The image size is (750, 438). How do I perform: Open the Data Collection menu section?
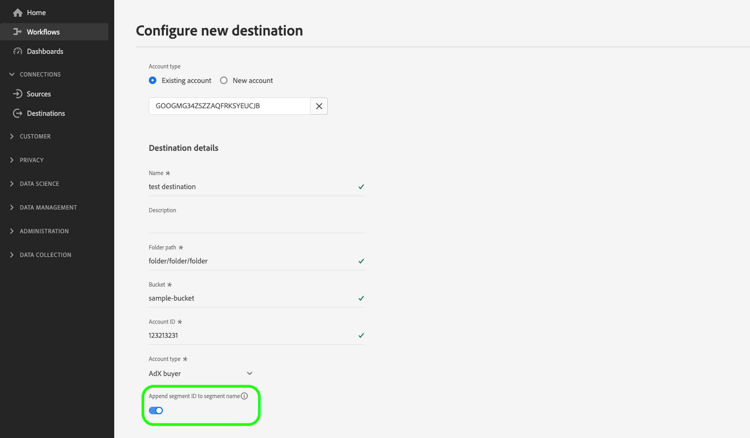coord(45,255)
